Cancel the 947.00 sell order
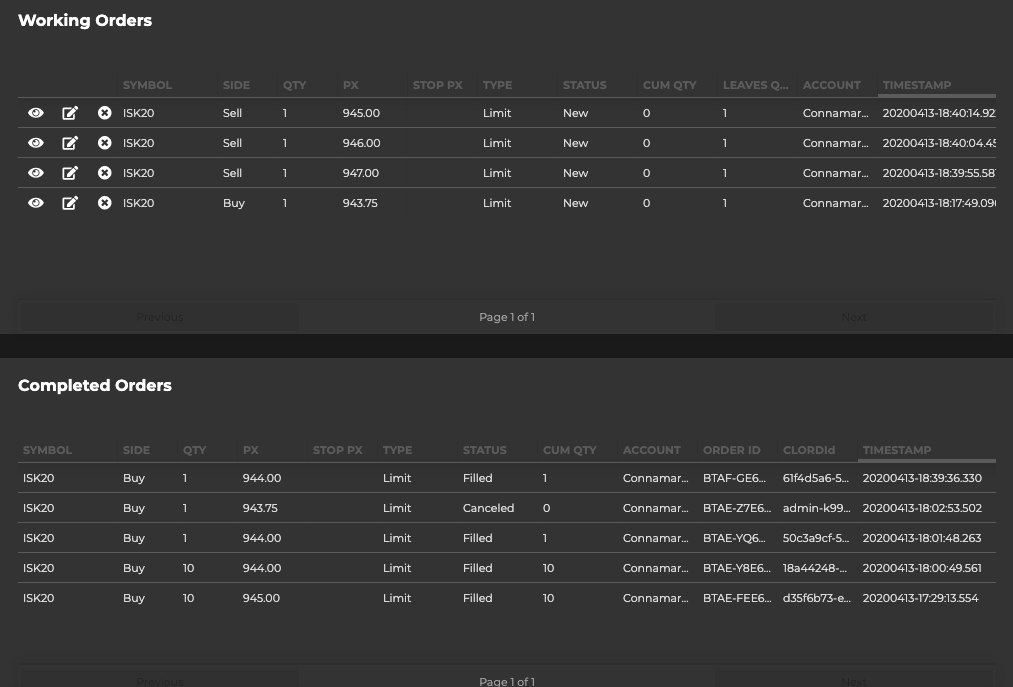This screenshot has height=687, width=1013. coord(105,173)
